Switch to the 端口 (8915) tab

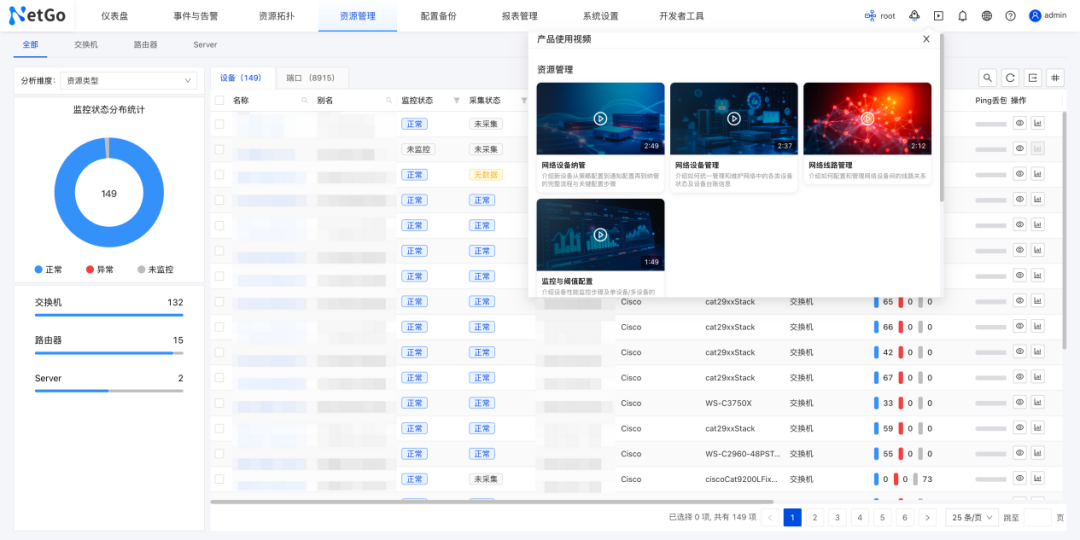point(311,78)
